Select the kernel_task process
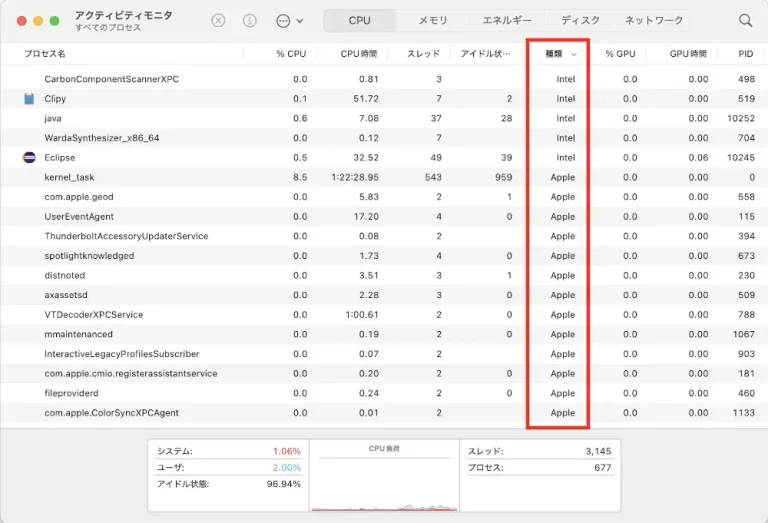The height and width of the screenshot is (523, 768). click(69, 177)
